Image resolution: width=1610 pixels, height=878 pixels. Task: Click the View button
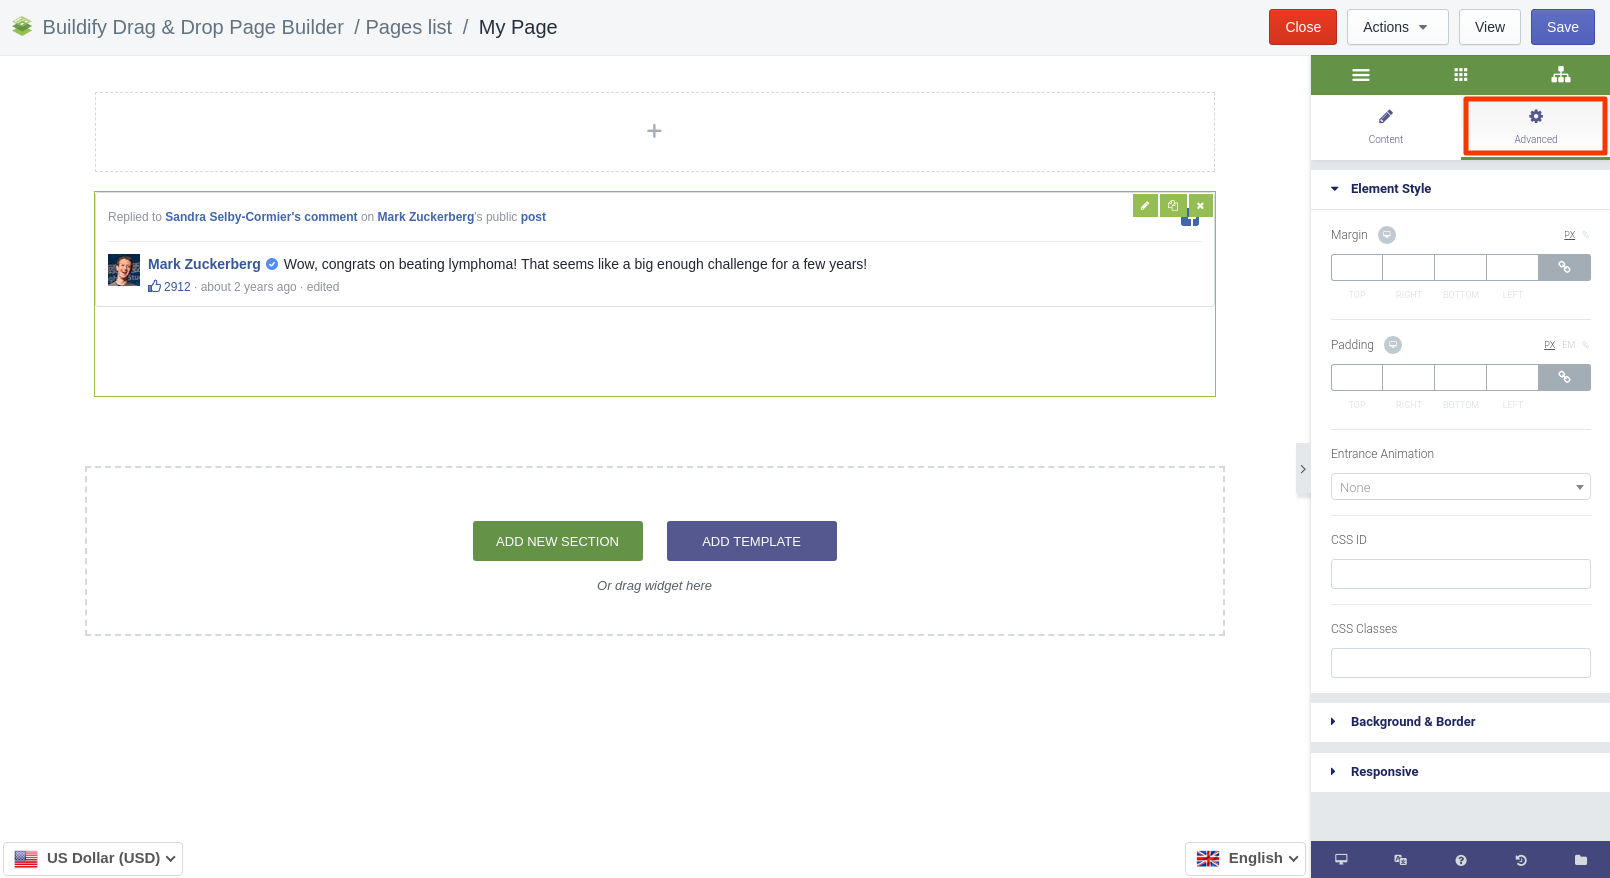(x=1490, y=27)
